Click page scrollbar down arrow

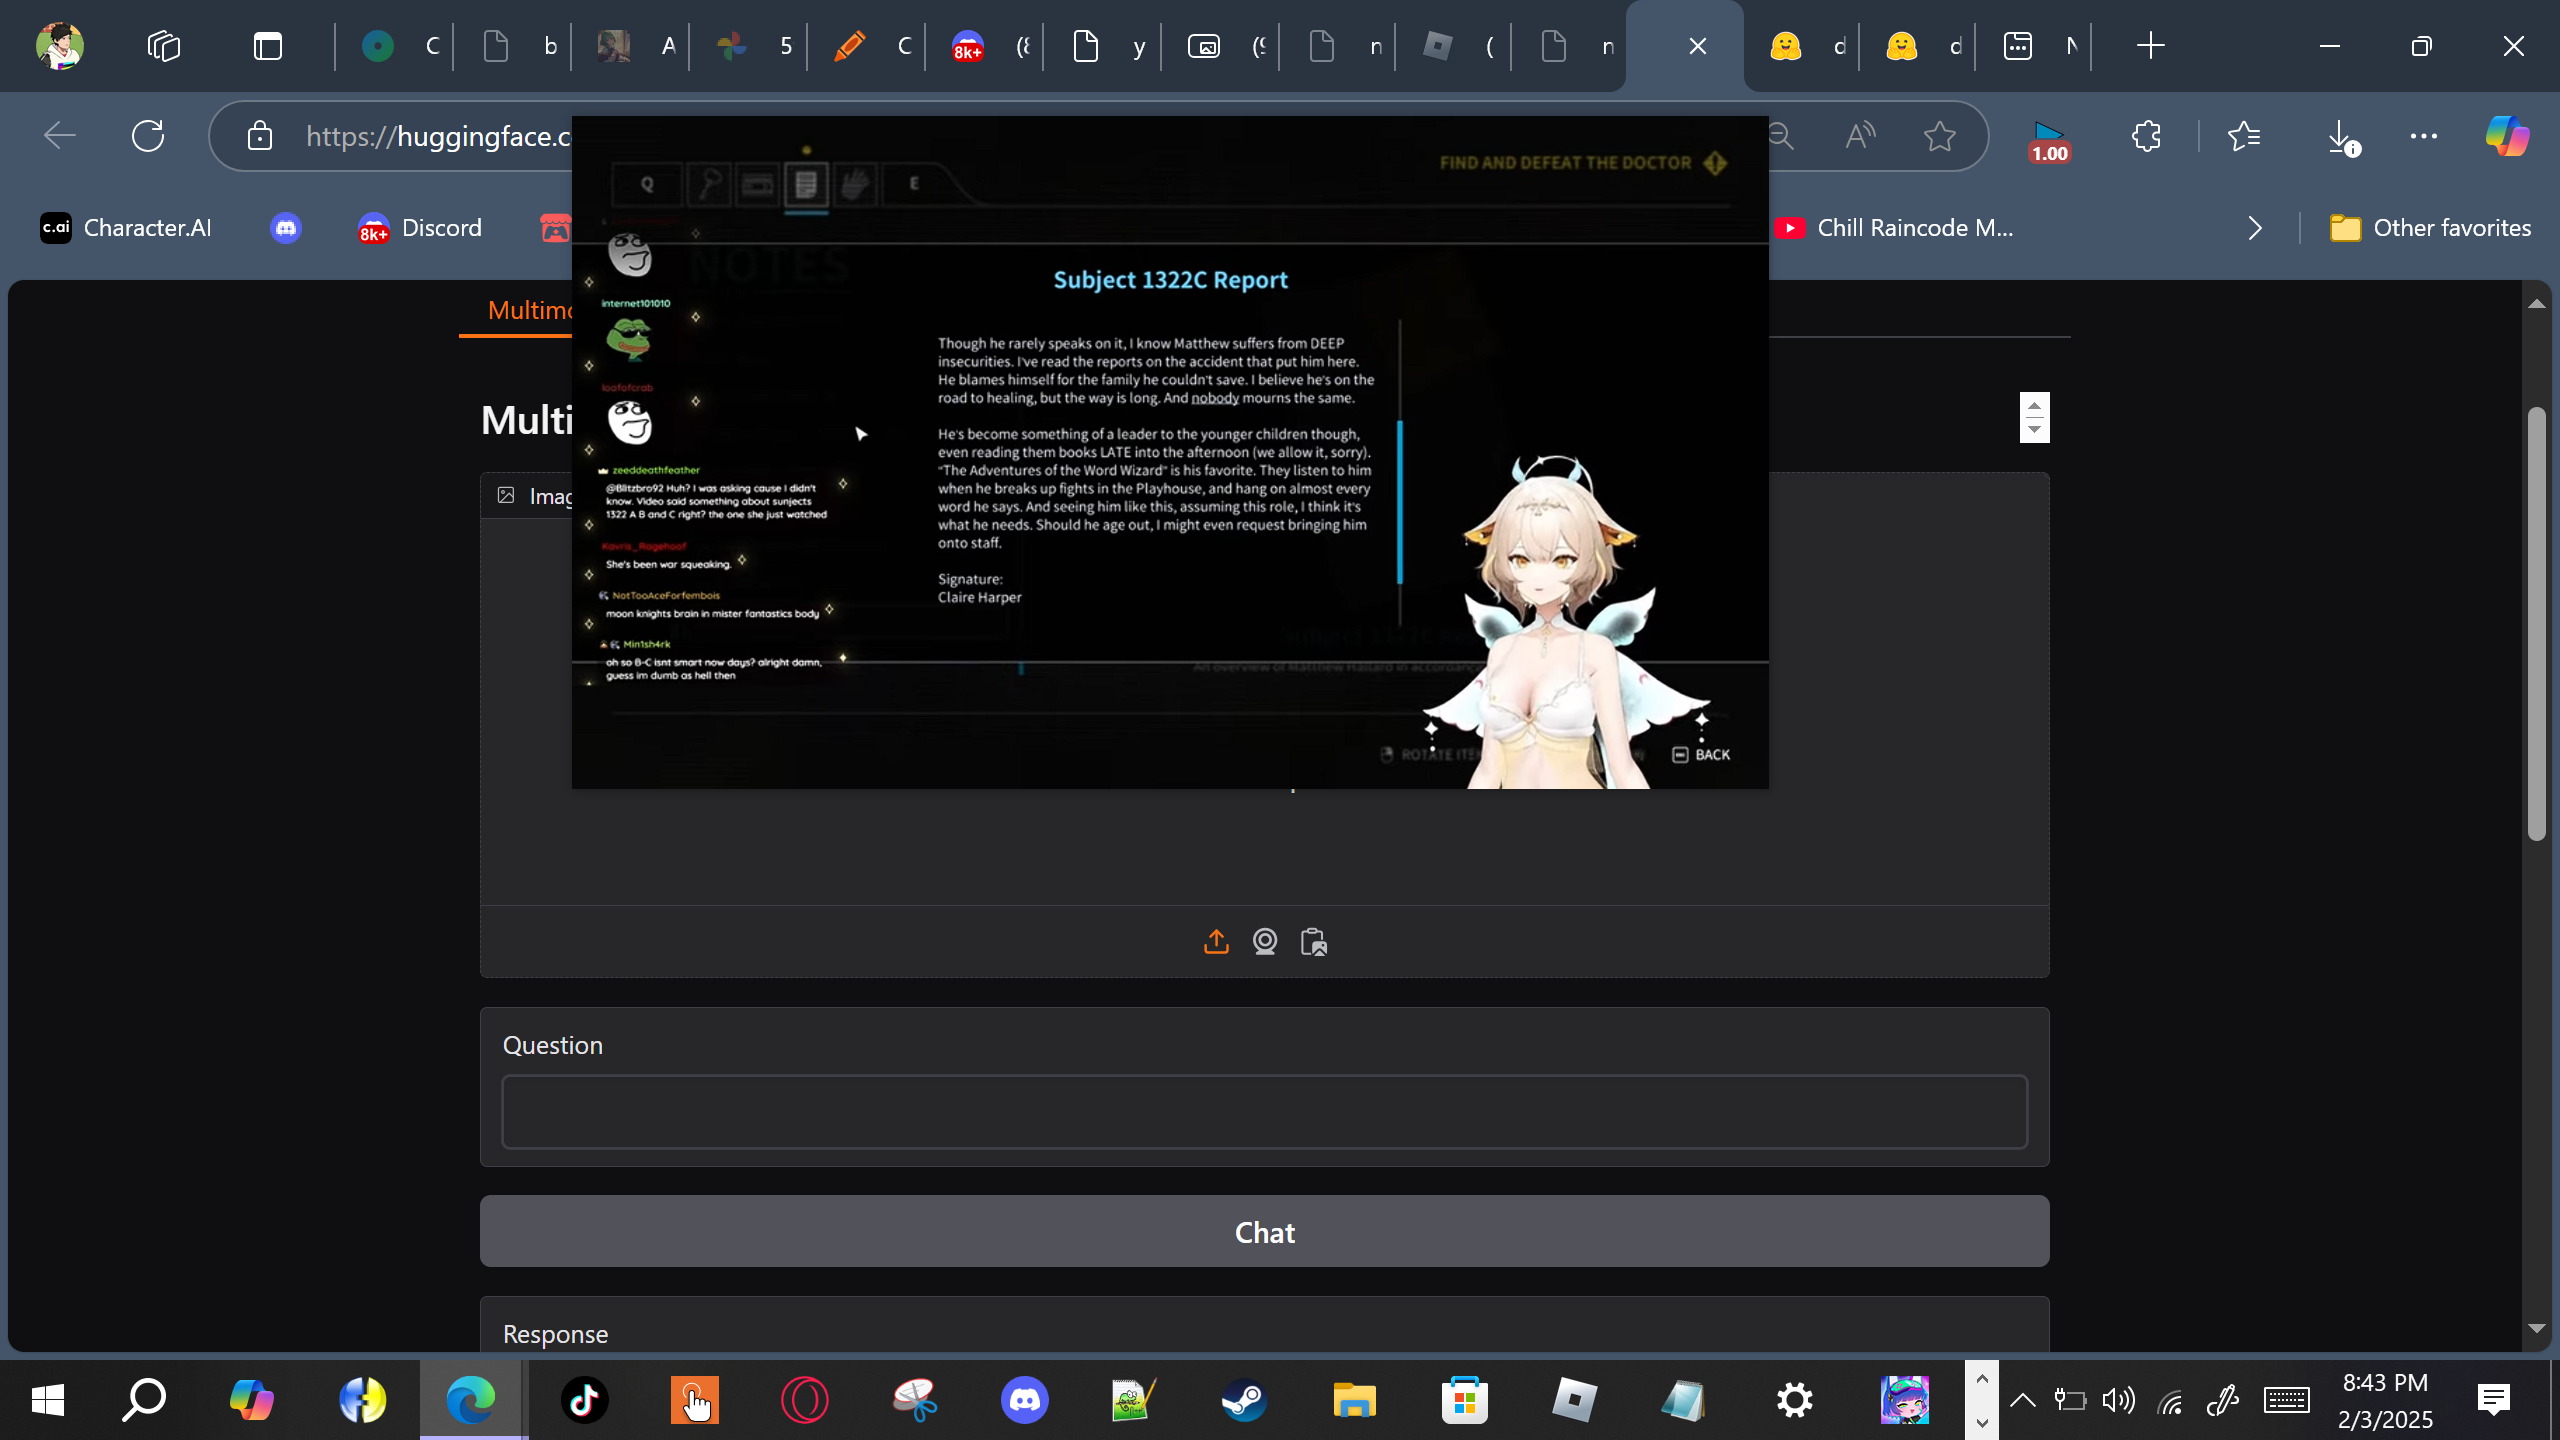click(x=2536, y=1329)
